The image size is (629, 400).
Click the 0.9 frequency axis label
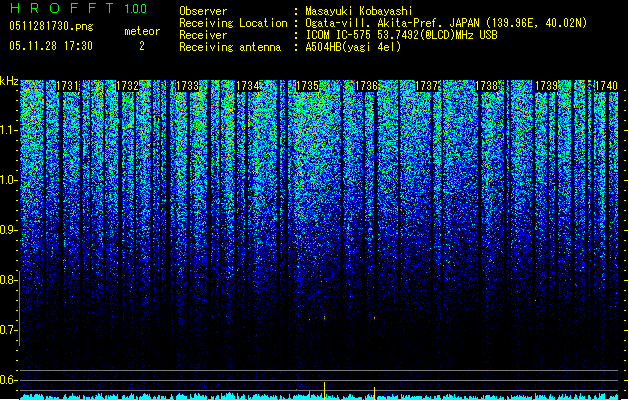(x=8, y=230)
